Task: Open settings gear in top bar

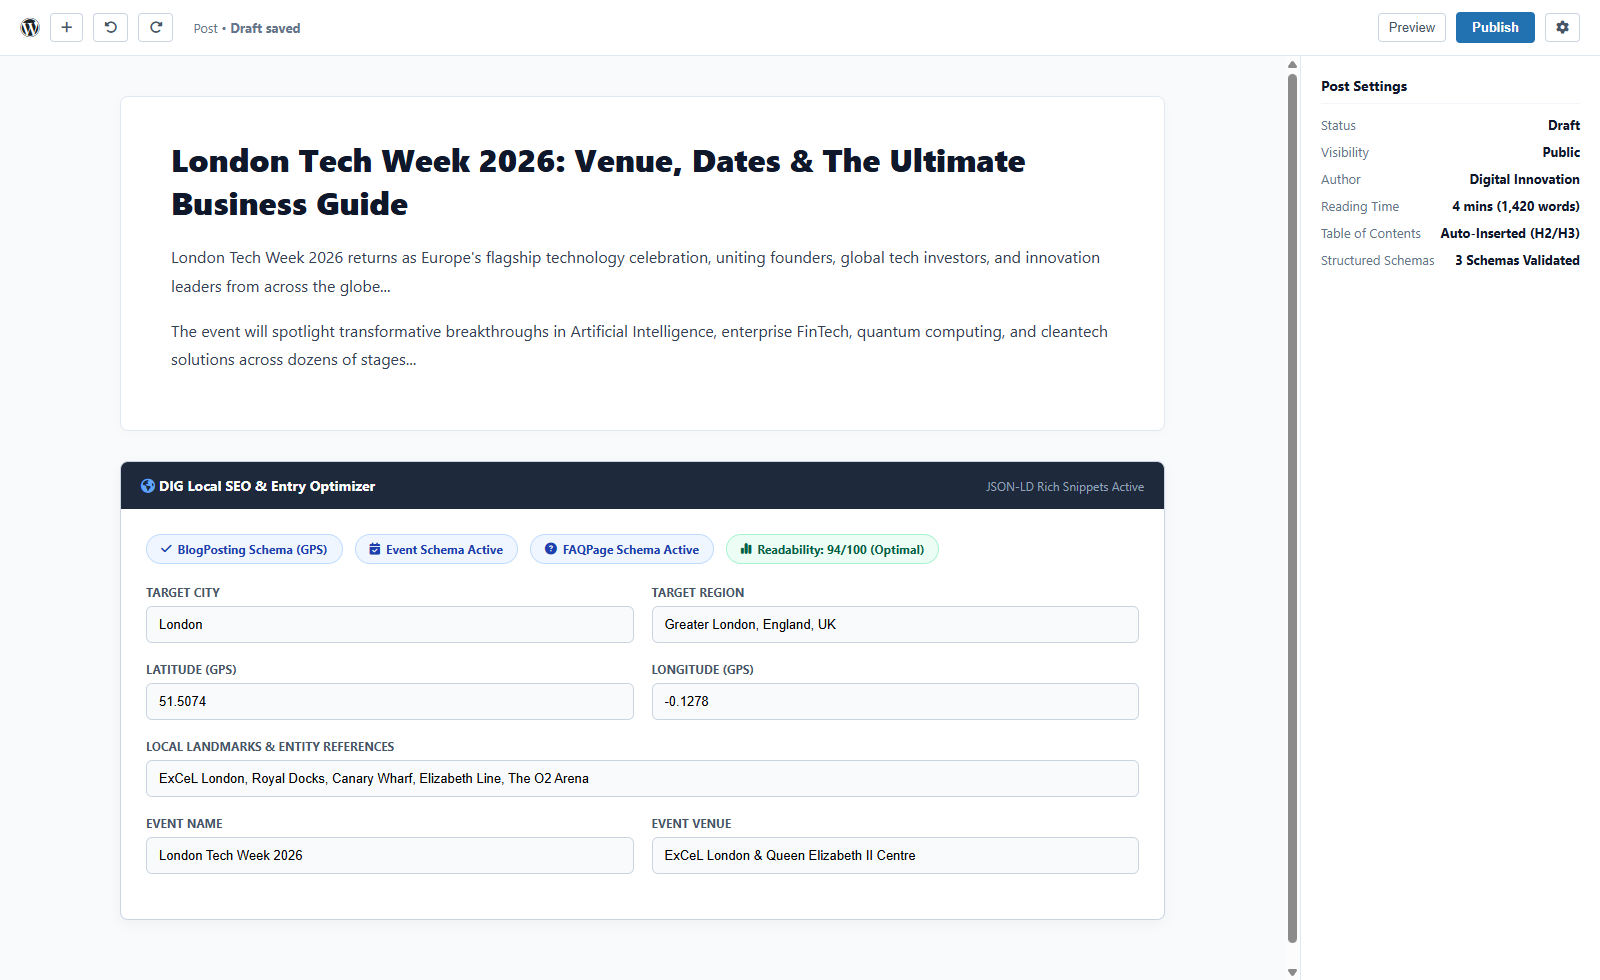Action: point(1562,27)
